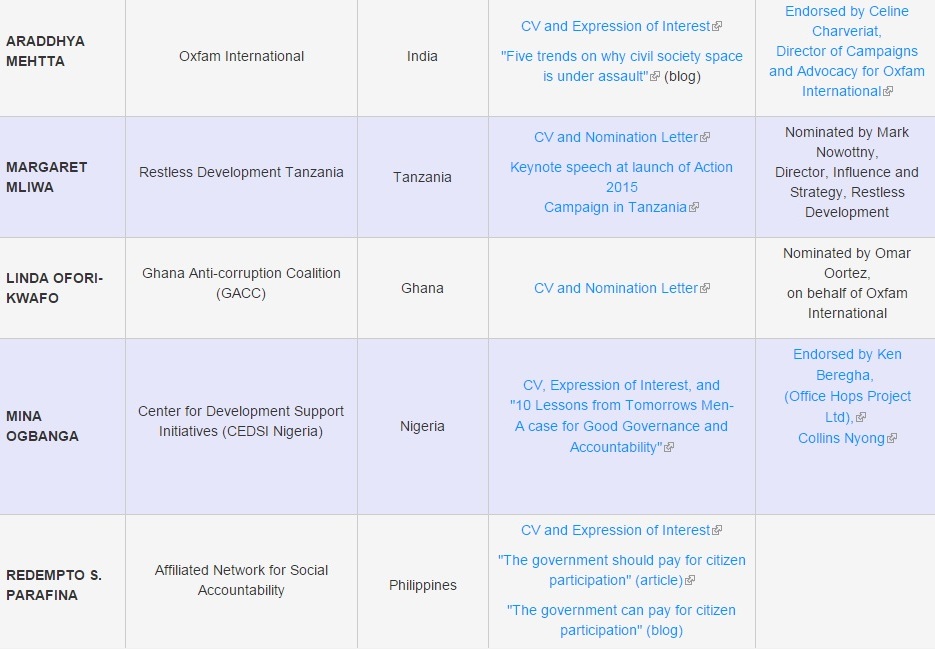
Task: Click external link icon after Araddhya Mehtta's CV link
Action: 717,27
